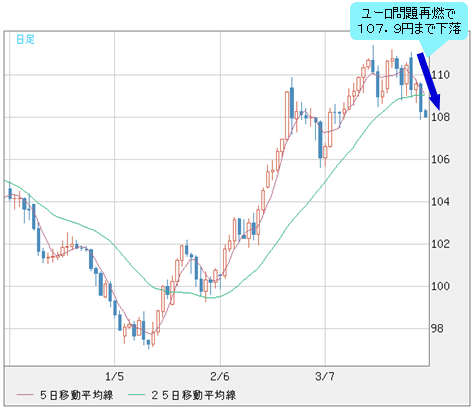Viewport: 473px width, 409px height.
Task: Click the 106 price axis label
Action: tap(440, 159)
